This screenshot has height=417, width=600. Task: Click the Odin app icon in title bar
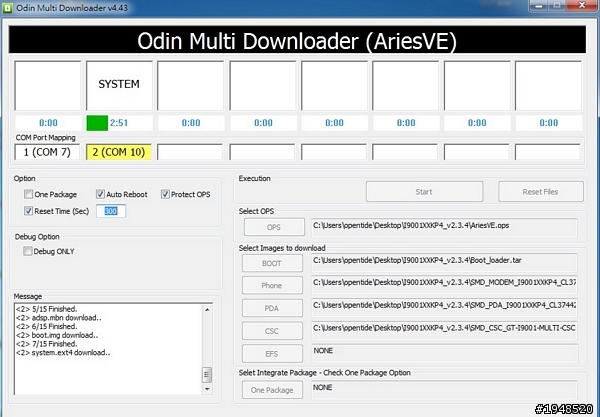pos(7,8)
